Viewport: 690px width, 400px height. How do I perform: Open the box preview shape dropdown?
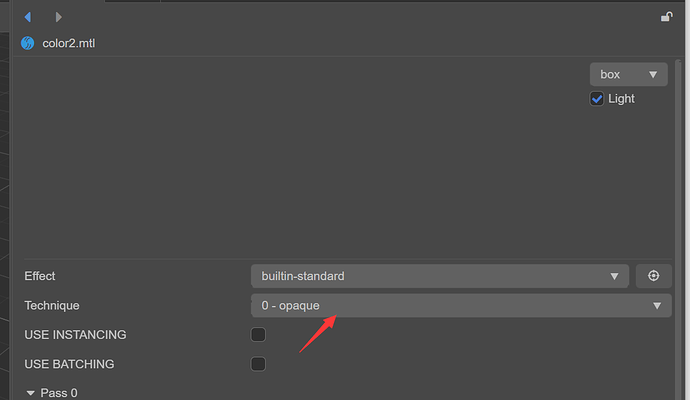[x=628, y=74]
